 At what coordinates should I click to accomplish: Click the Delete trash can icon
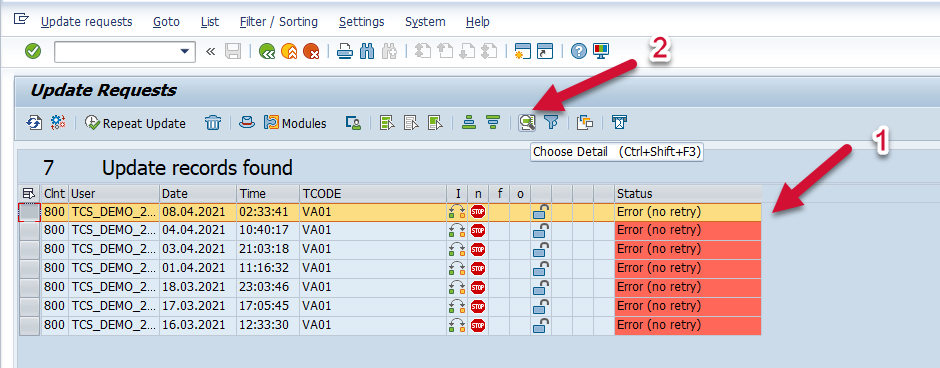(x=213, y=123)
